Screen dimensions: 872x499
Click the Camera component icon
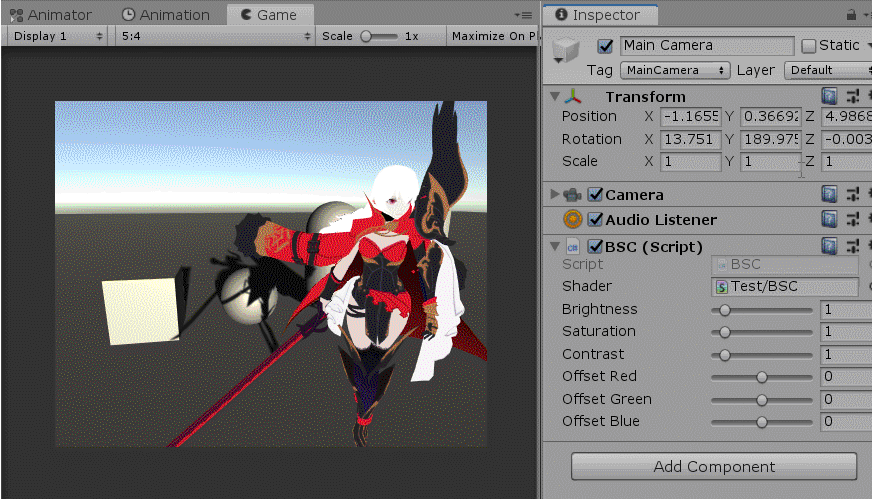pos(572,195)
